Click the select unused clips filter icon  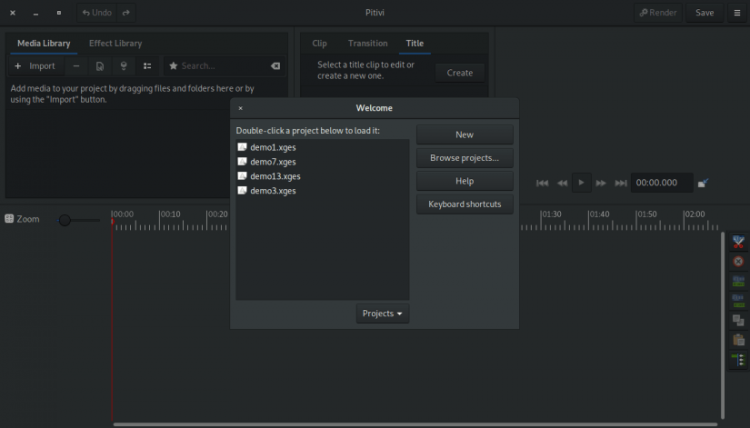point(123,66)
